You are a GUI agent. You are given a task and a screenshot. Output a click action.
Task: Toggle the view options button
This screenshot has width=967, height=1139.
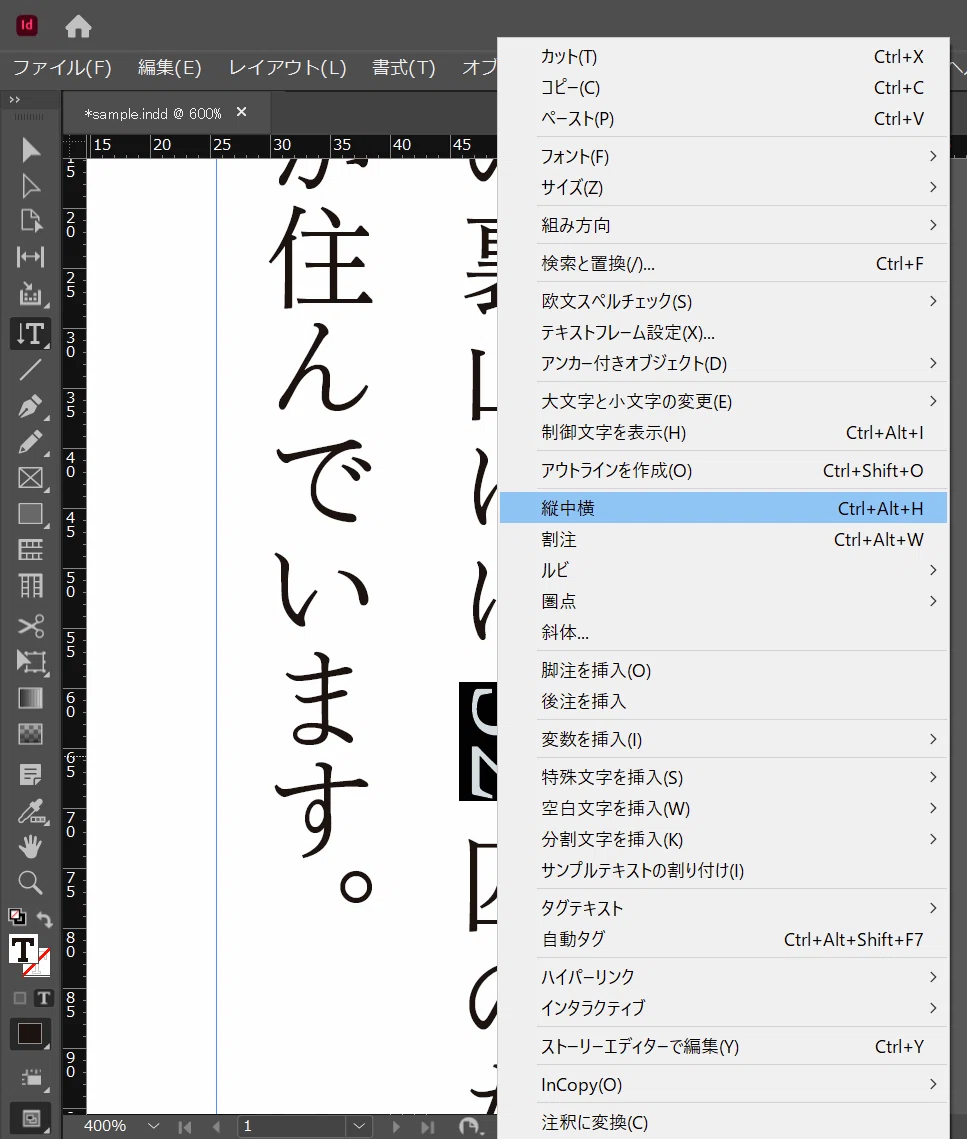pos(31,1078)
